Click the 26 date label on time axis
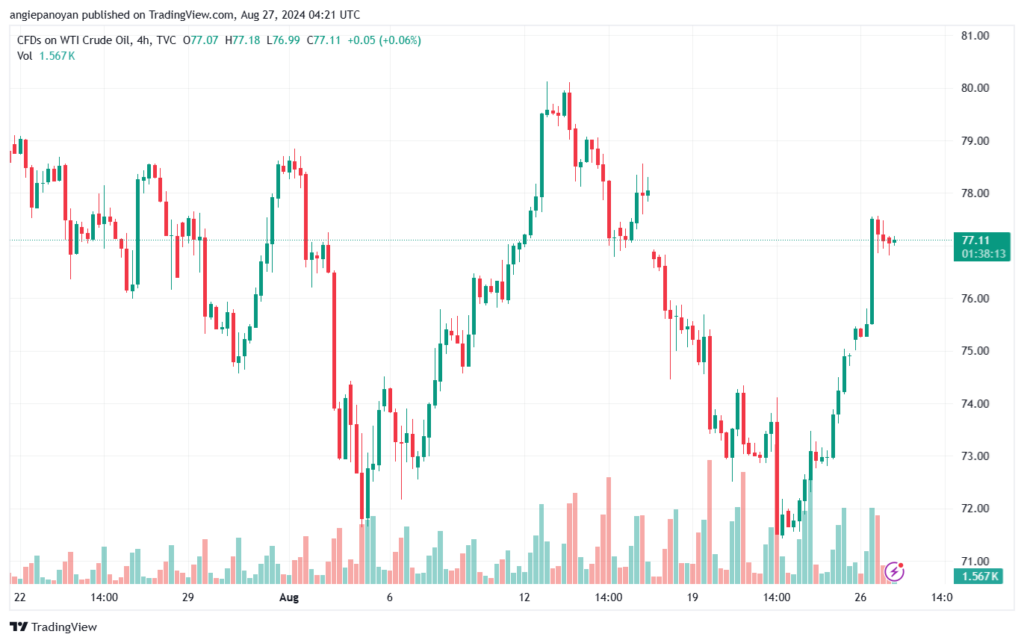The image size is (1024, 643). click(858, 598)
